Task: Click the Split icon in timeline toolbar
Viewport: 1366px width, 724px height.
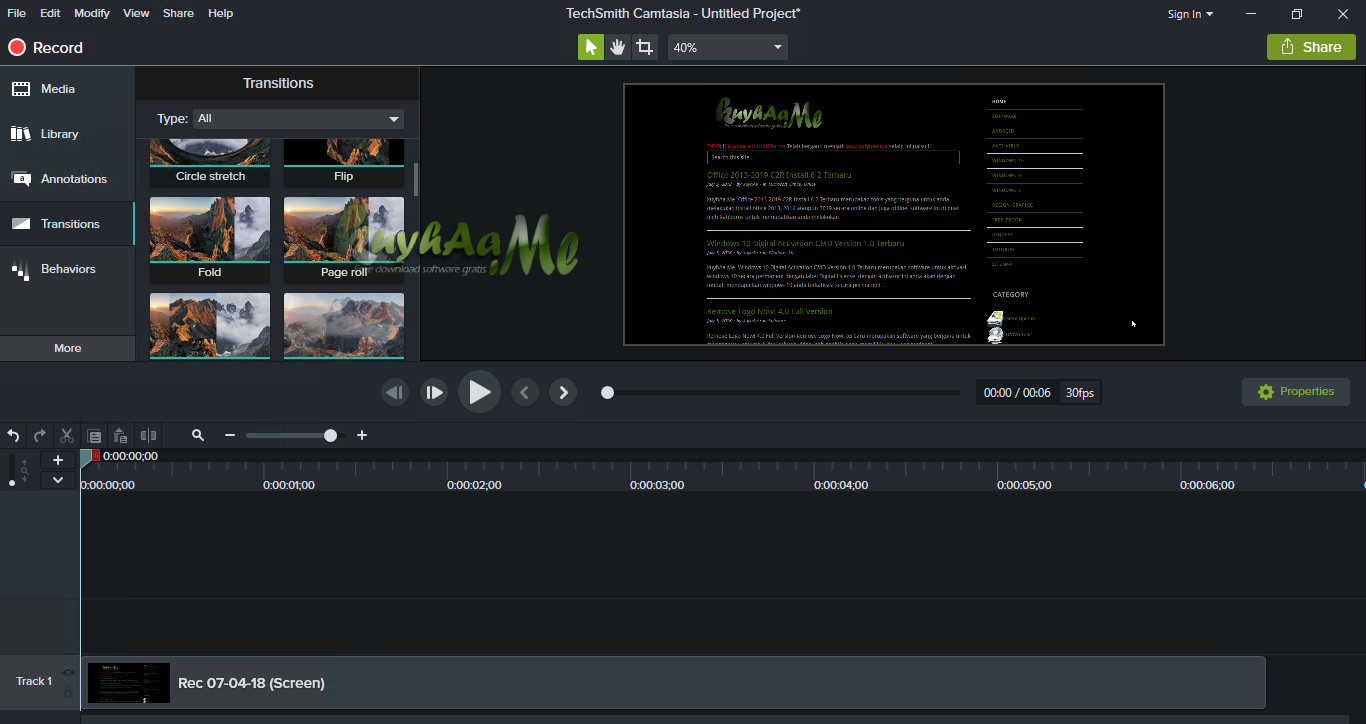Action: coord(148,435)
